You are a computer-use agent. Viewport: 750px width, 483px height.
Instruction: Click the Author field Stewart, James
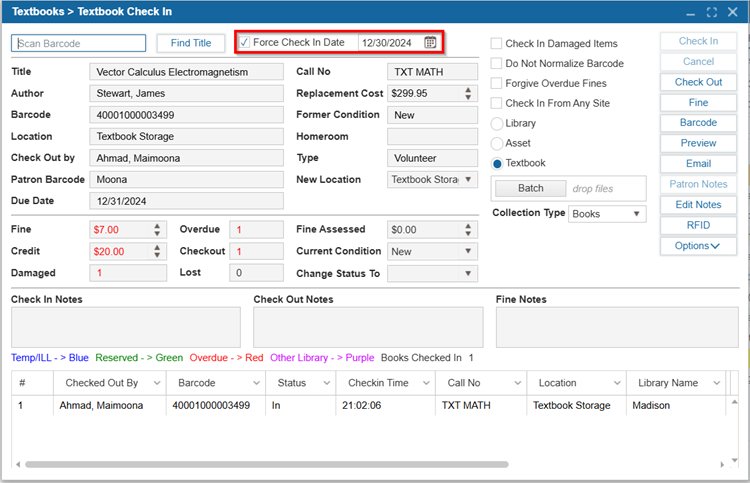[187, 93]
